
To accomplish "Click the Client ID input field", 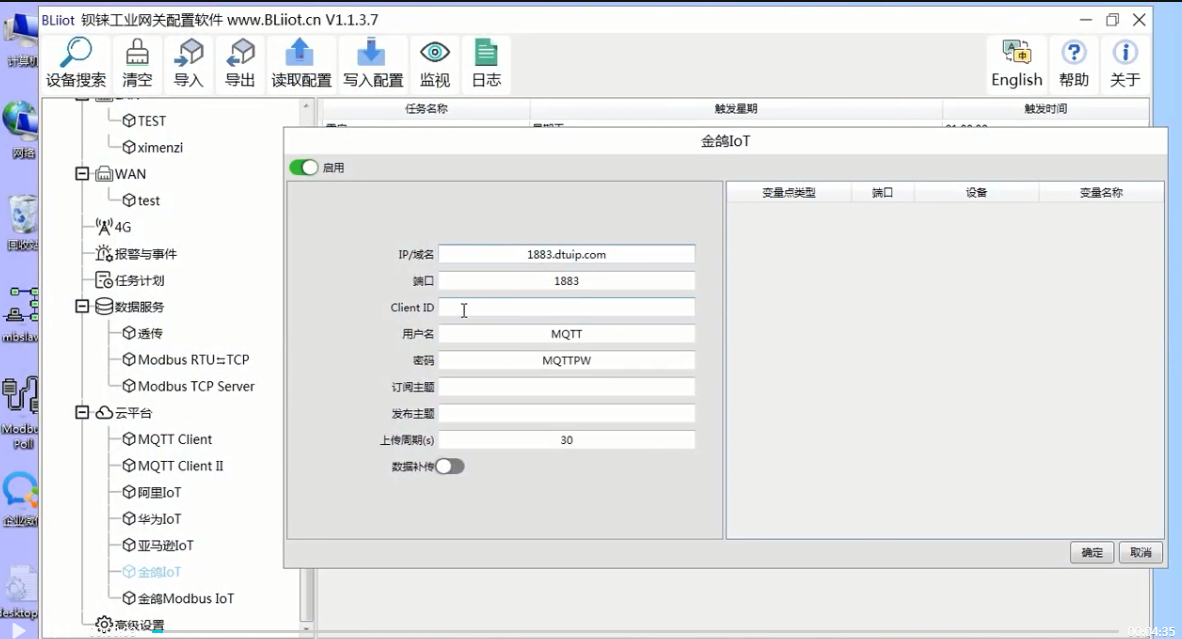I will click(x=566, y=308).
